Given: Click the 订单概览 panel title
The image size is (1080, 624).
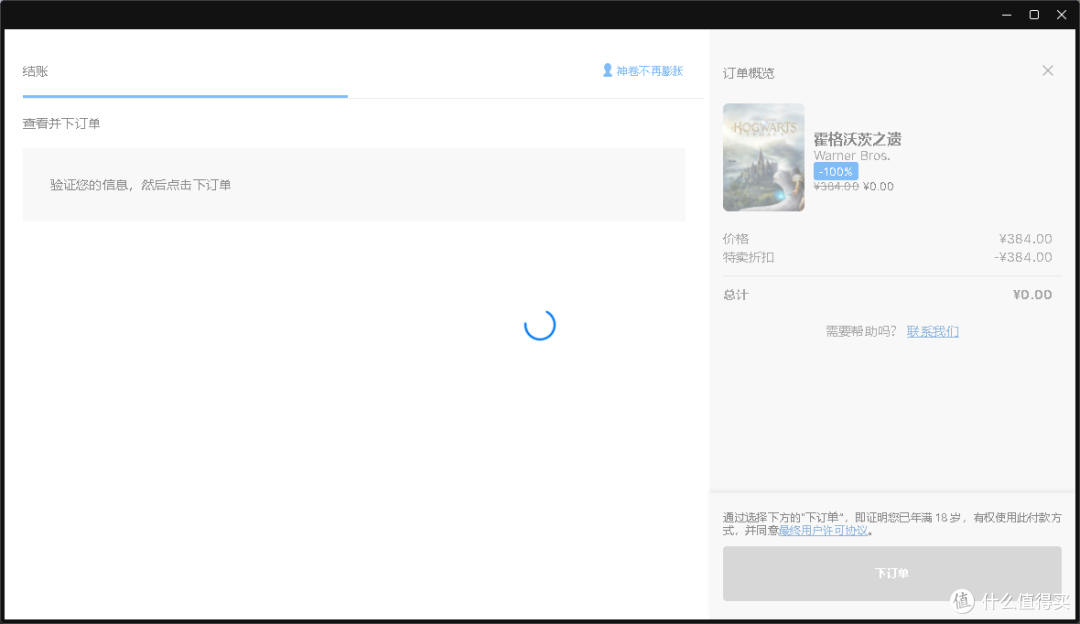Looking at the screenshot, I should [x=749, y=73].
